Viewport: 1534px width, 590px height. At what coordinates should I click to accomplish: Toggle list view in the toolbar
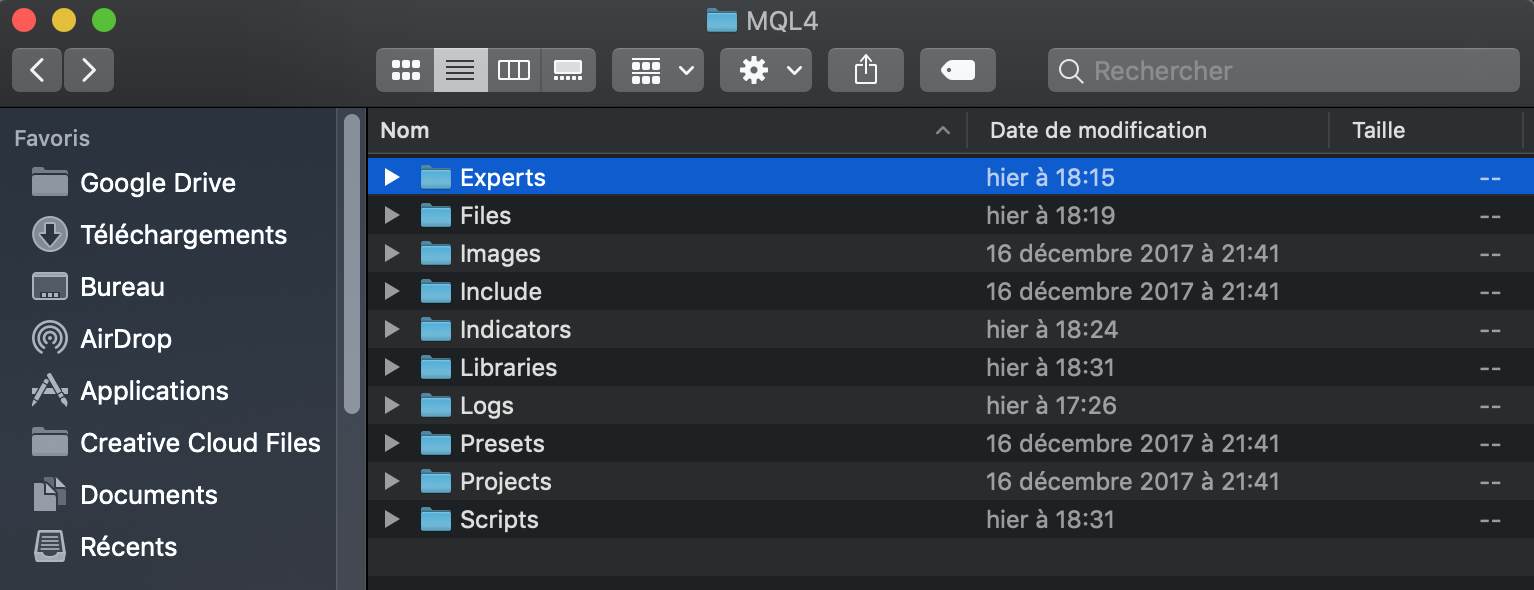(460, 70)
